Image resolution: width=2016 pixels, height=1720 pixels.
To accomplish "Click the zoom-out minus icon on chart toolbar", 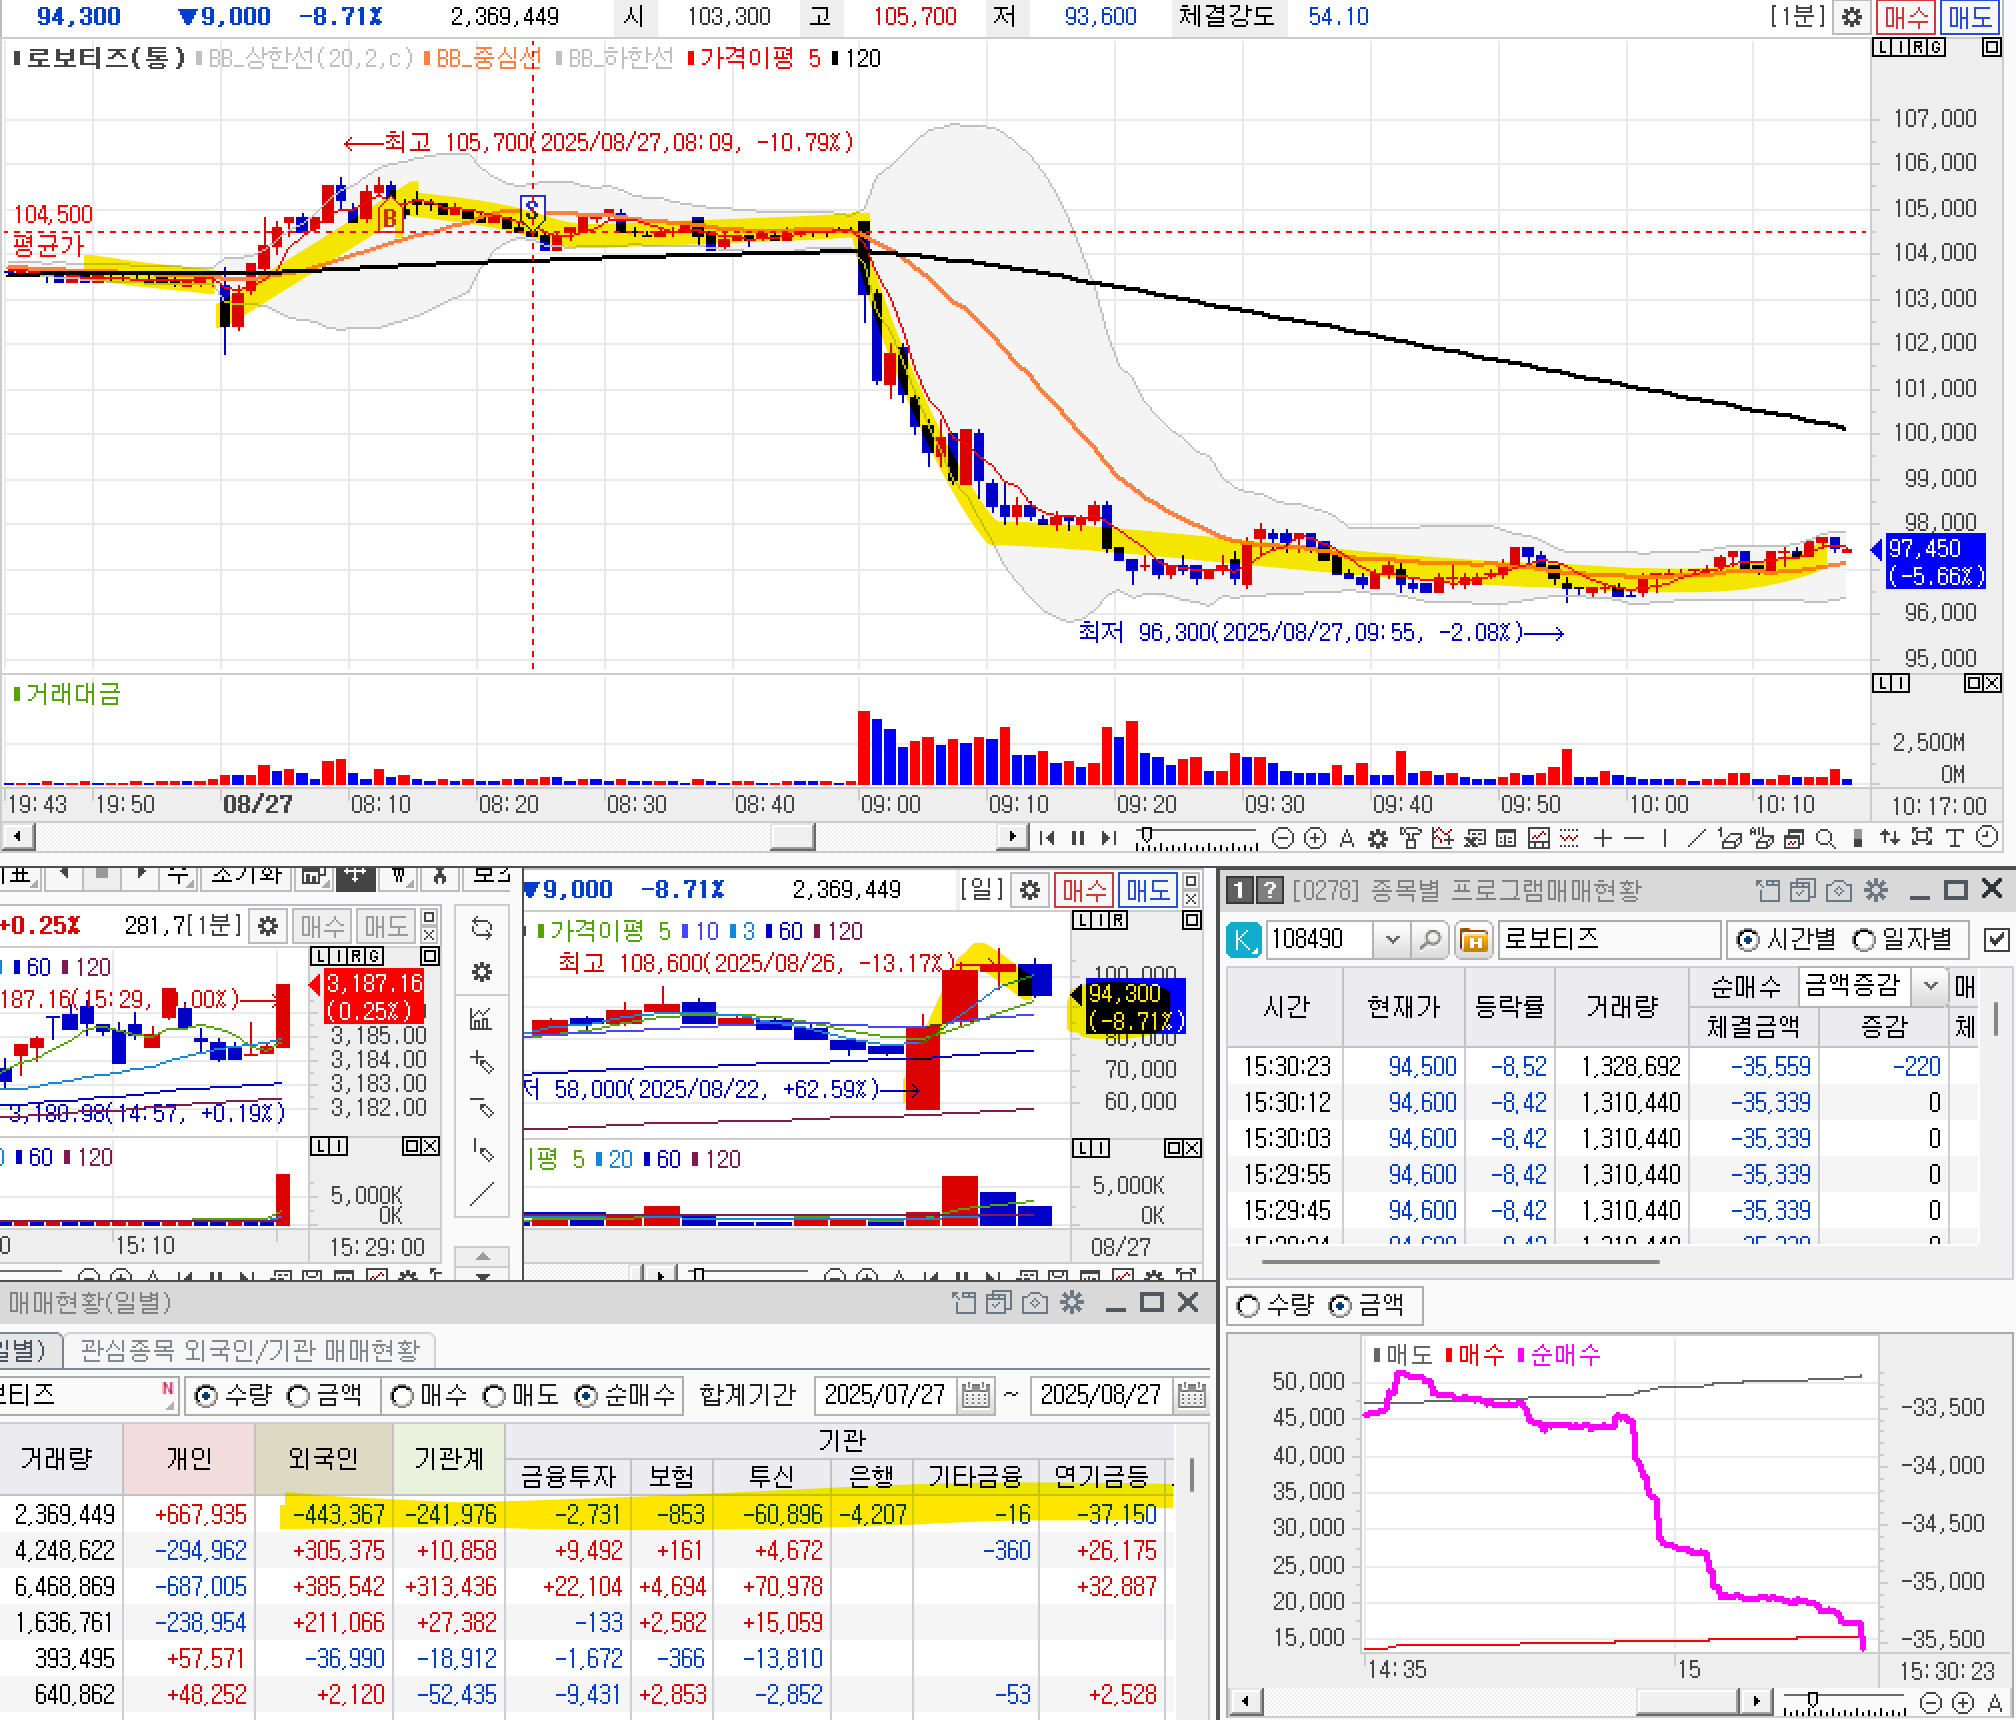I will point(1283,838).
